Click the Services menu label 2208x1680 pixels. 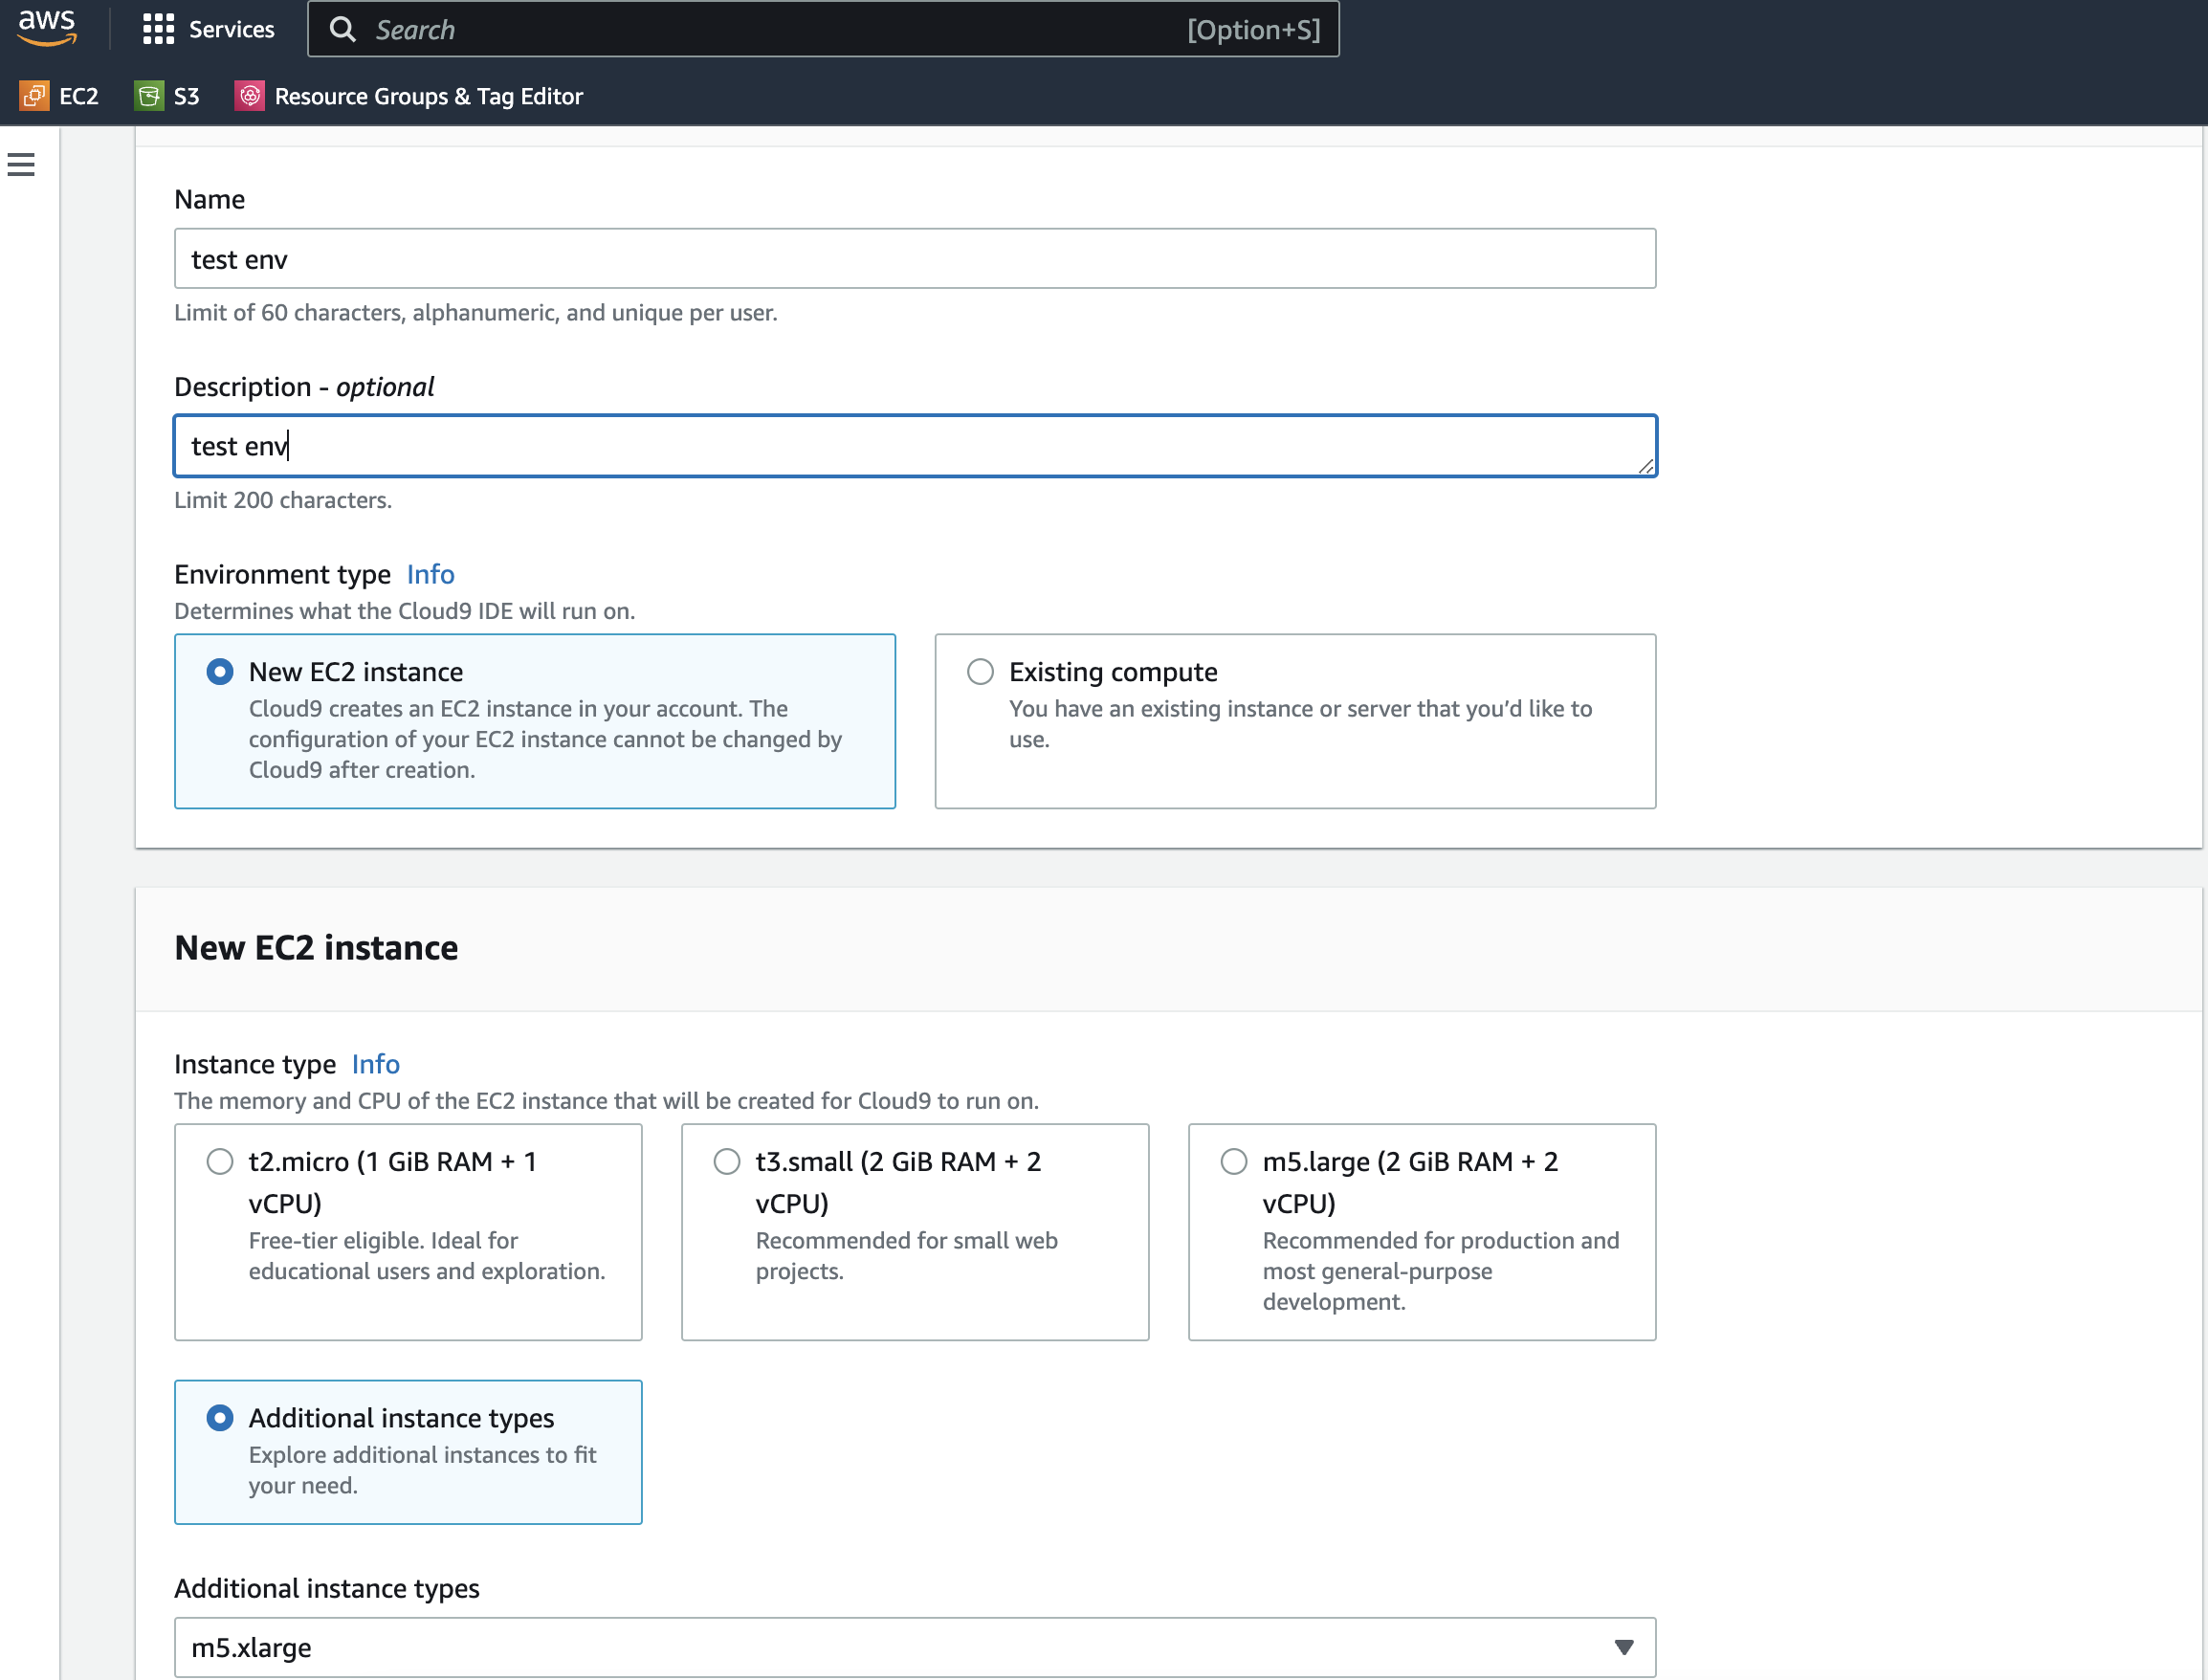point(231,29)
